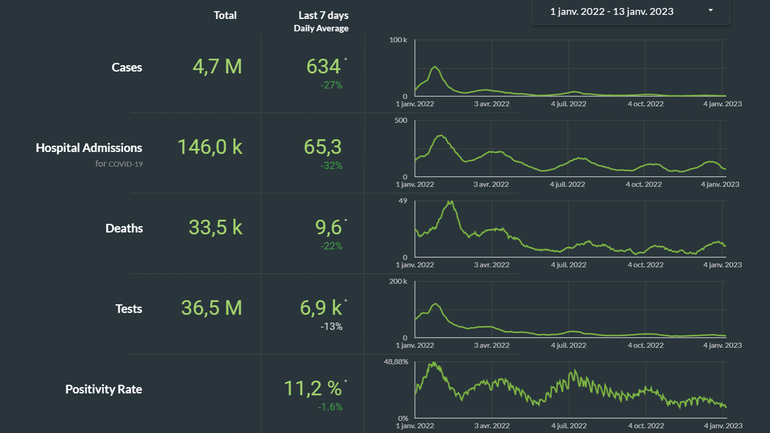The width and height of the screenshot is (770, 433).
Task: Click the date range dropdown arrow
Action: pyautogui.click(x=711, y=11)
